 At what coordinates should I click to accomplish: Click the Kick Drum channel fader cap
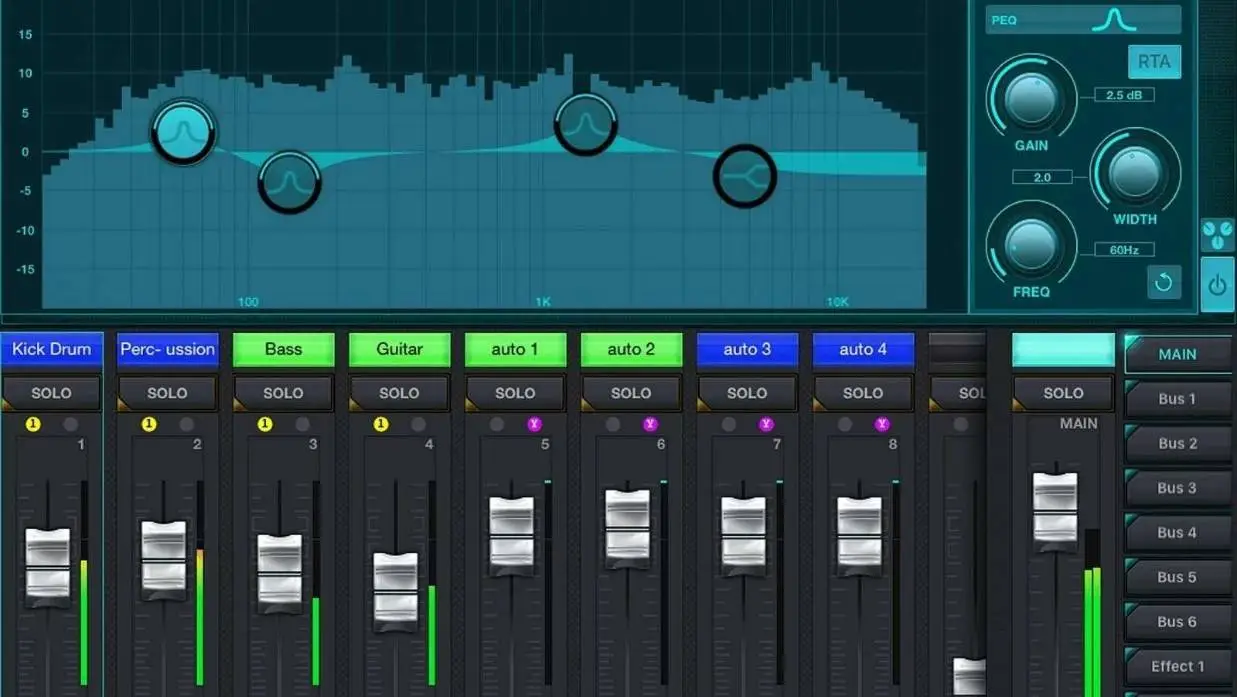click(47, 566)
